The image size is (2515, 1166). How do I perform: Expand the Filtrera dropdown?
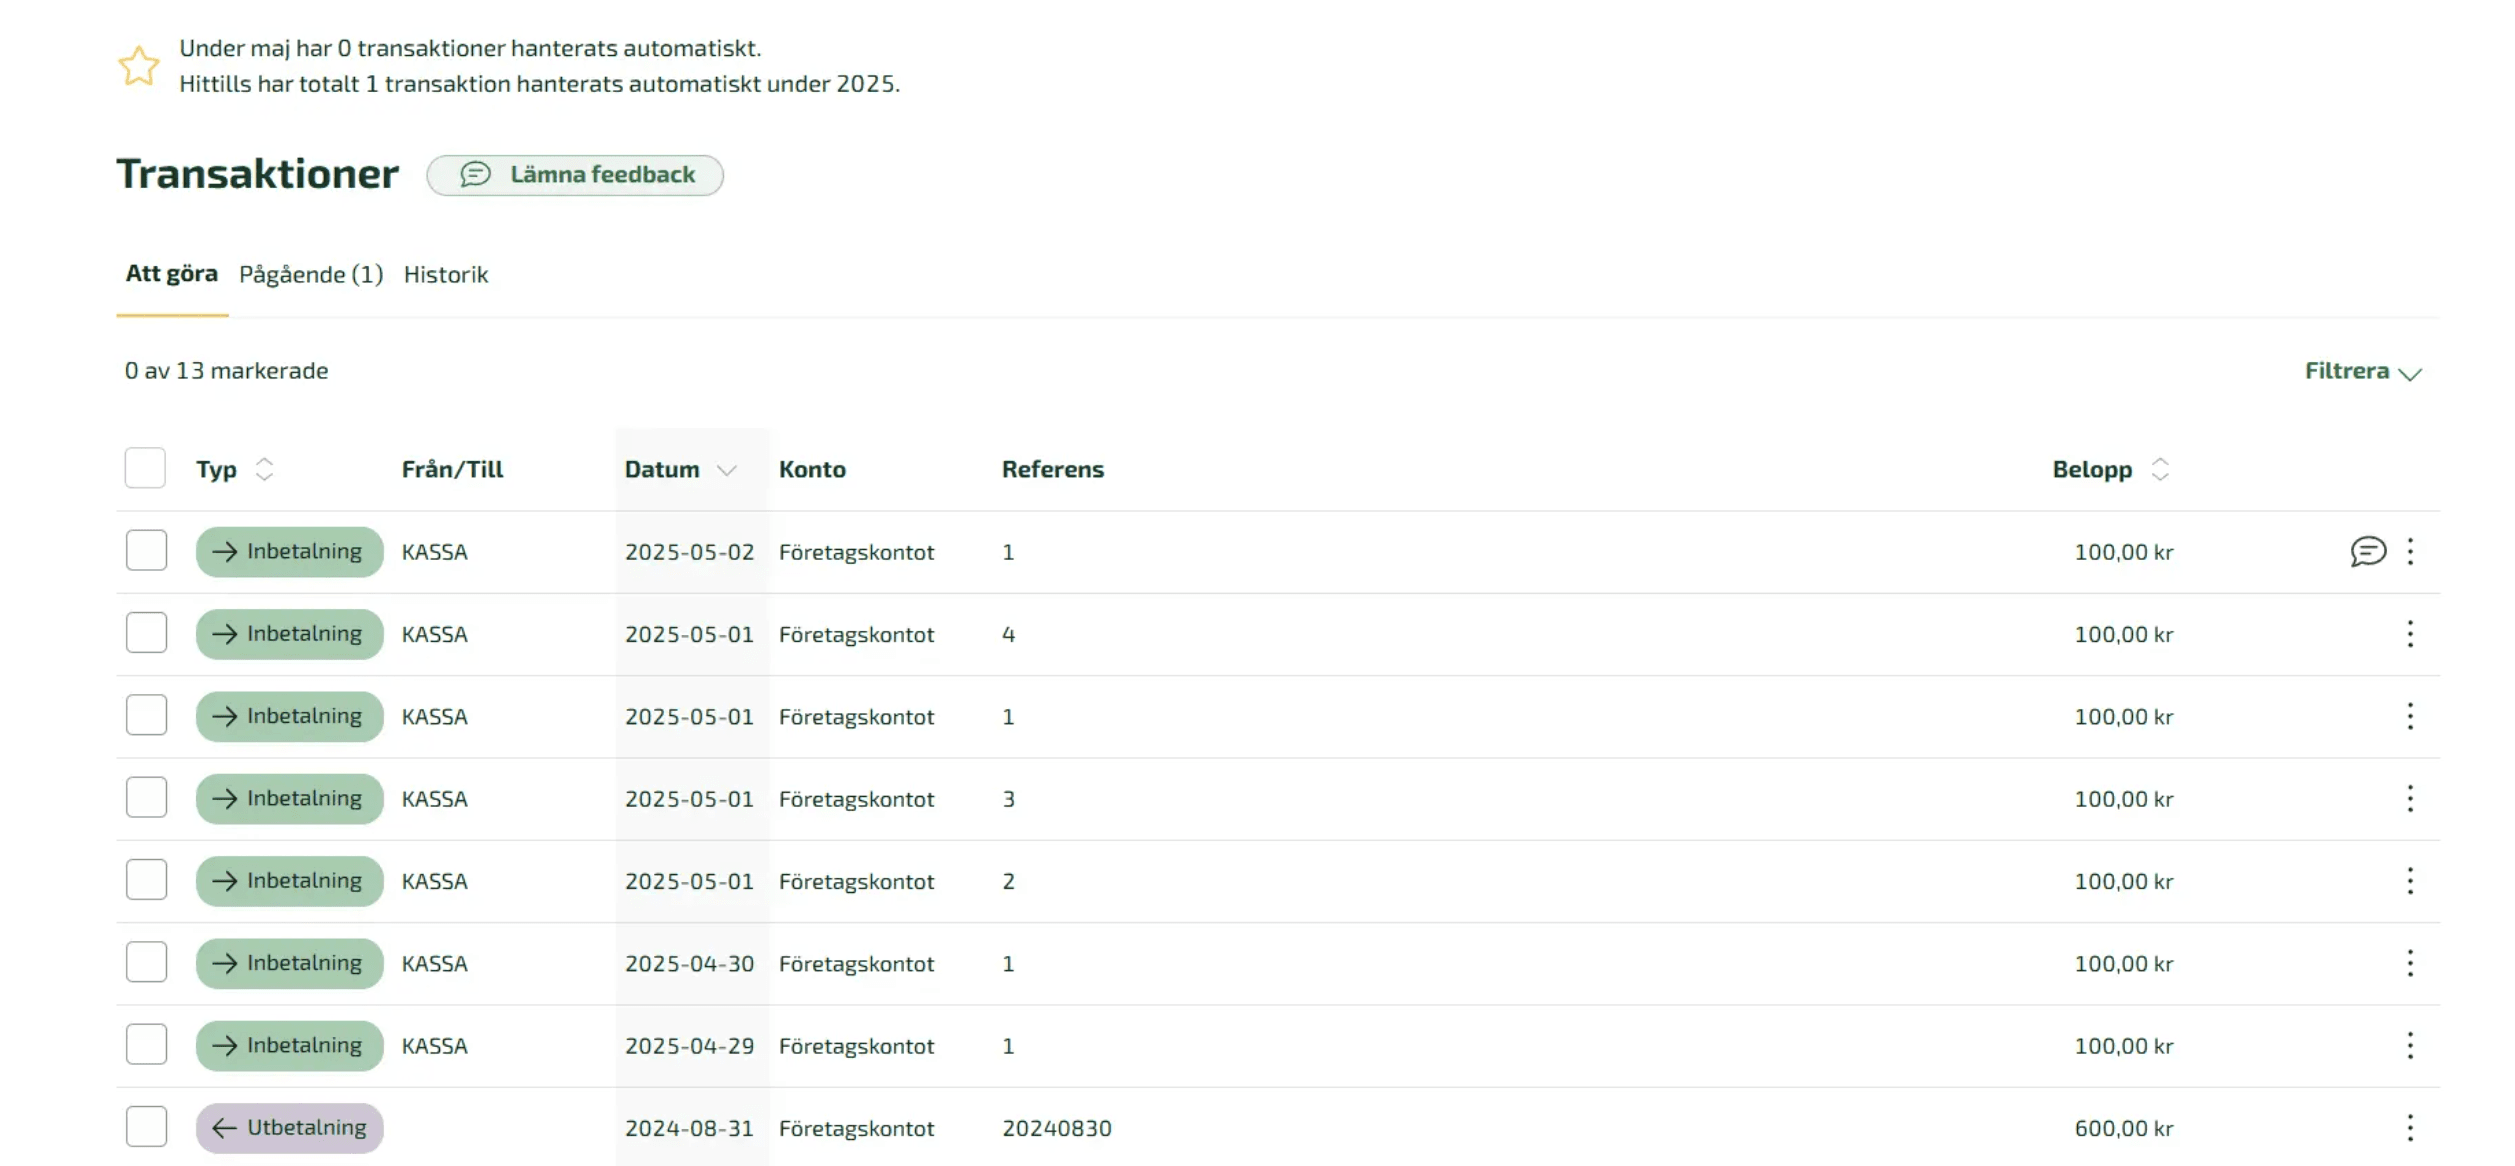pos(2362,371)
